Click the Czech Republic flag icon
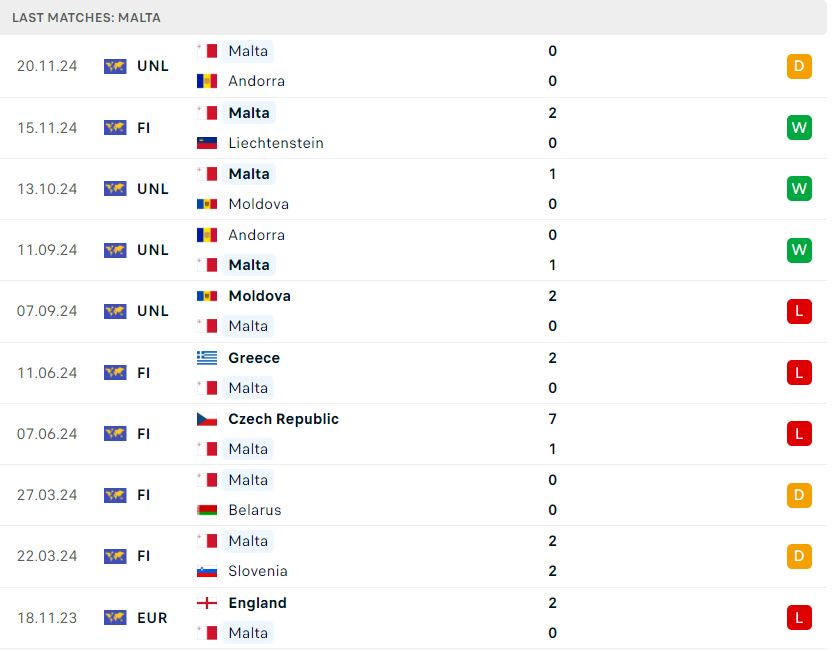The width and height of the screenshot is (833, 651). tap(207, 419)
